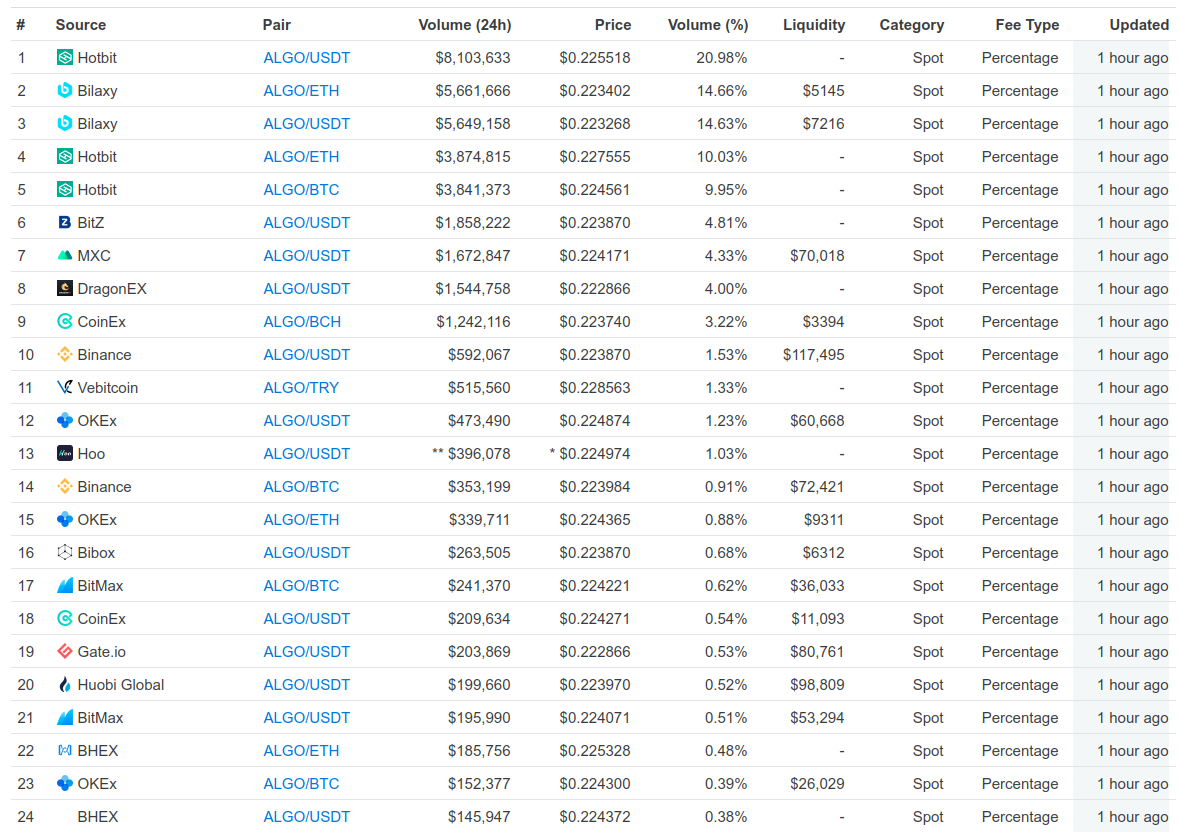Viewport: 1179px width, 832px height.
Task: Click the Bibox logo icon
Action: click(65, 554)
